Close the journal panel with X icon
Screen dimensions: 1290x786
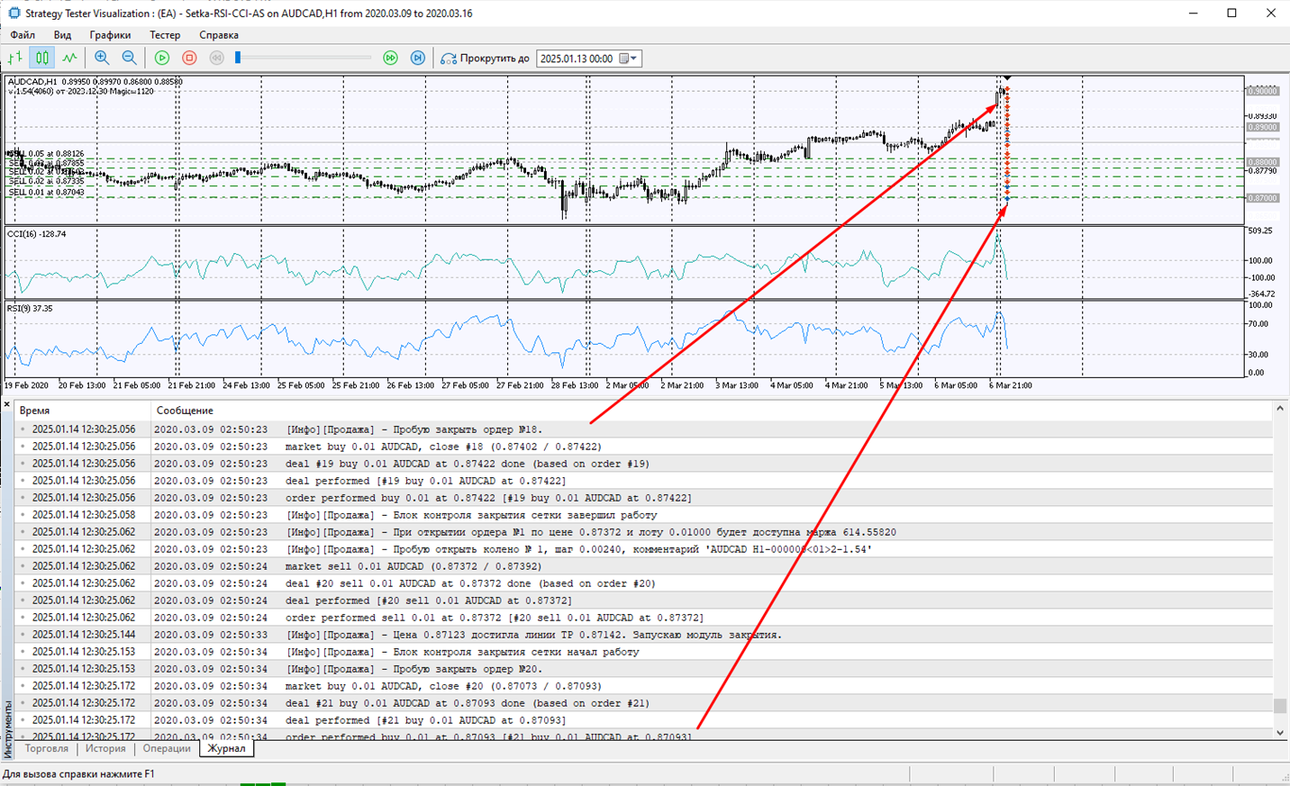(7, 405)
